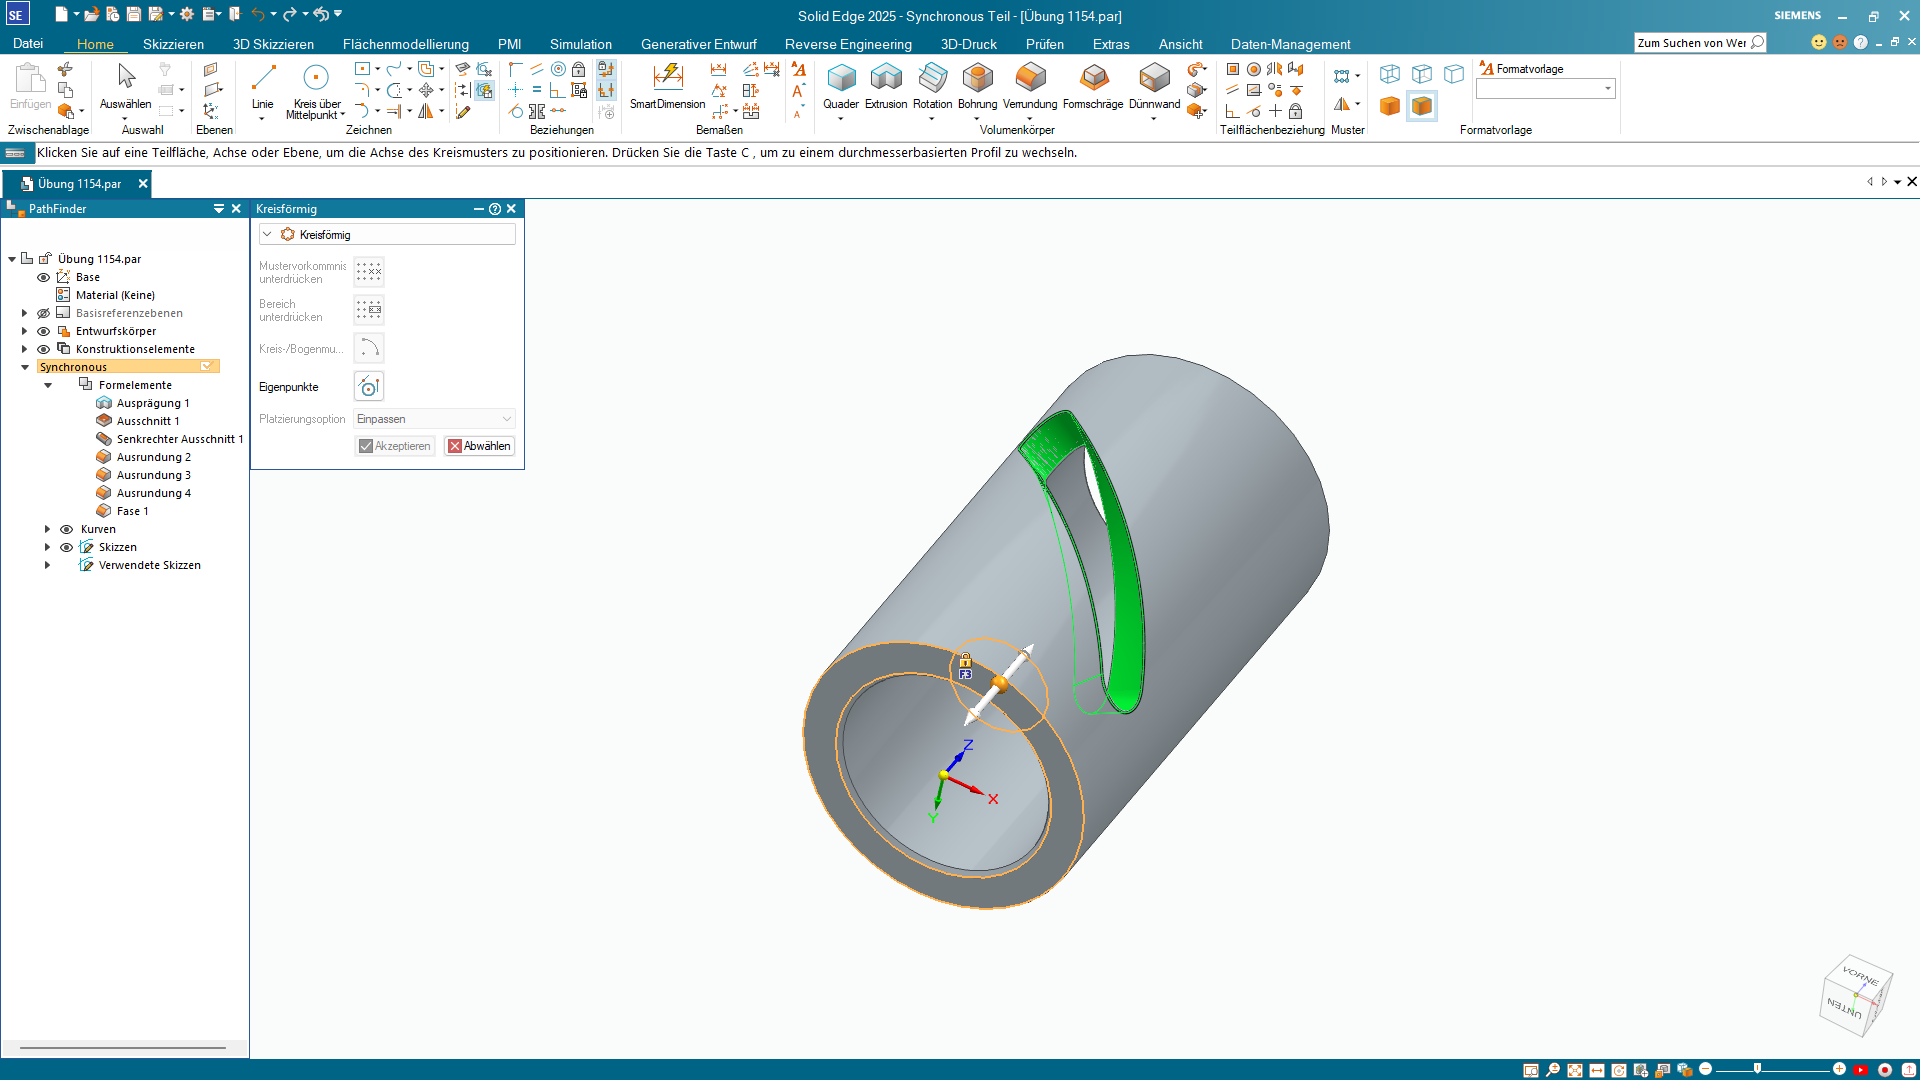Start the Rotation feature command
Image resolution: width=1920 pixels, height=1080 pixels.
point(932,87)
